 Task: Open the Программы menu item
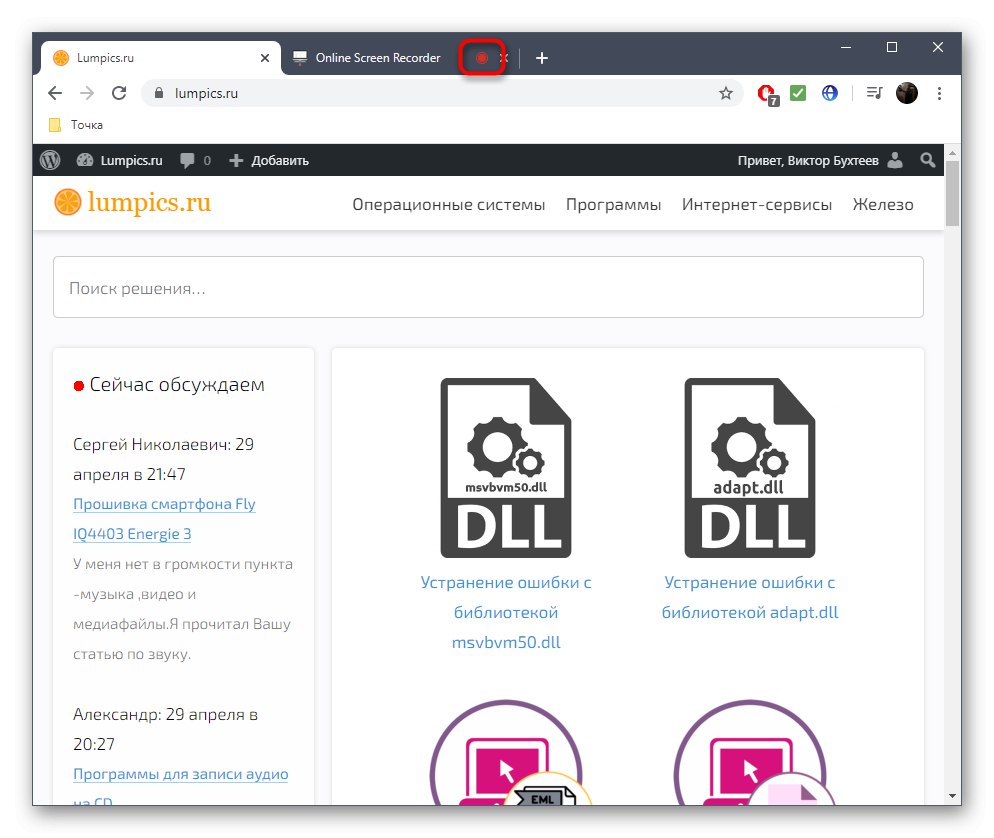[613, 205]
